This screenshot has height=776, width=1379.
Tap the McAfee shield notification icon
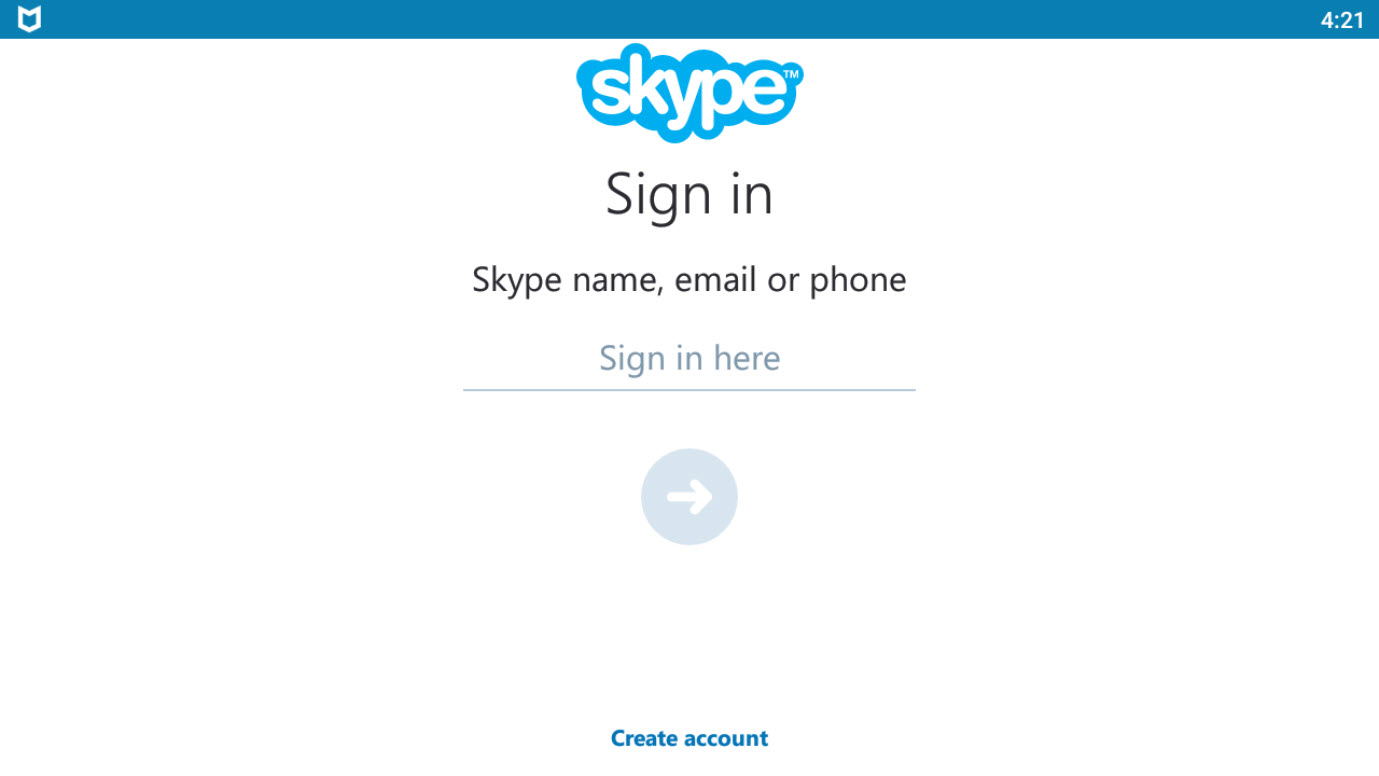30,19
